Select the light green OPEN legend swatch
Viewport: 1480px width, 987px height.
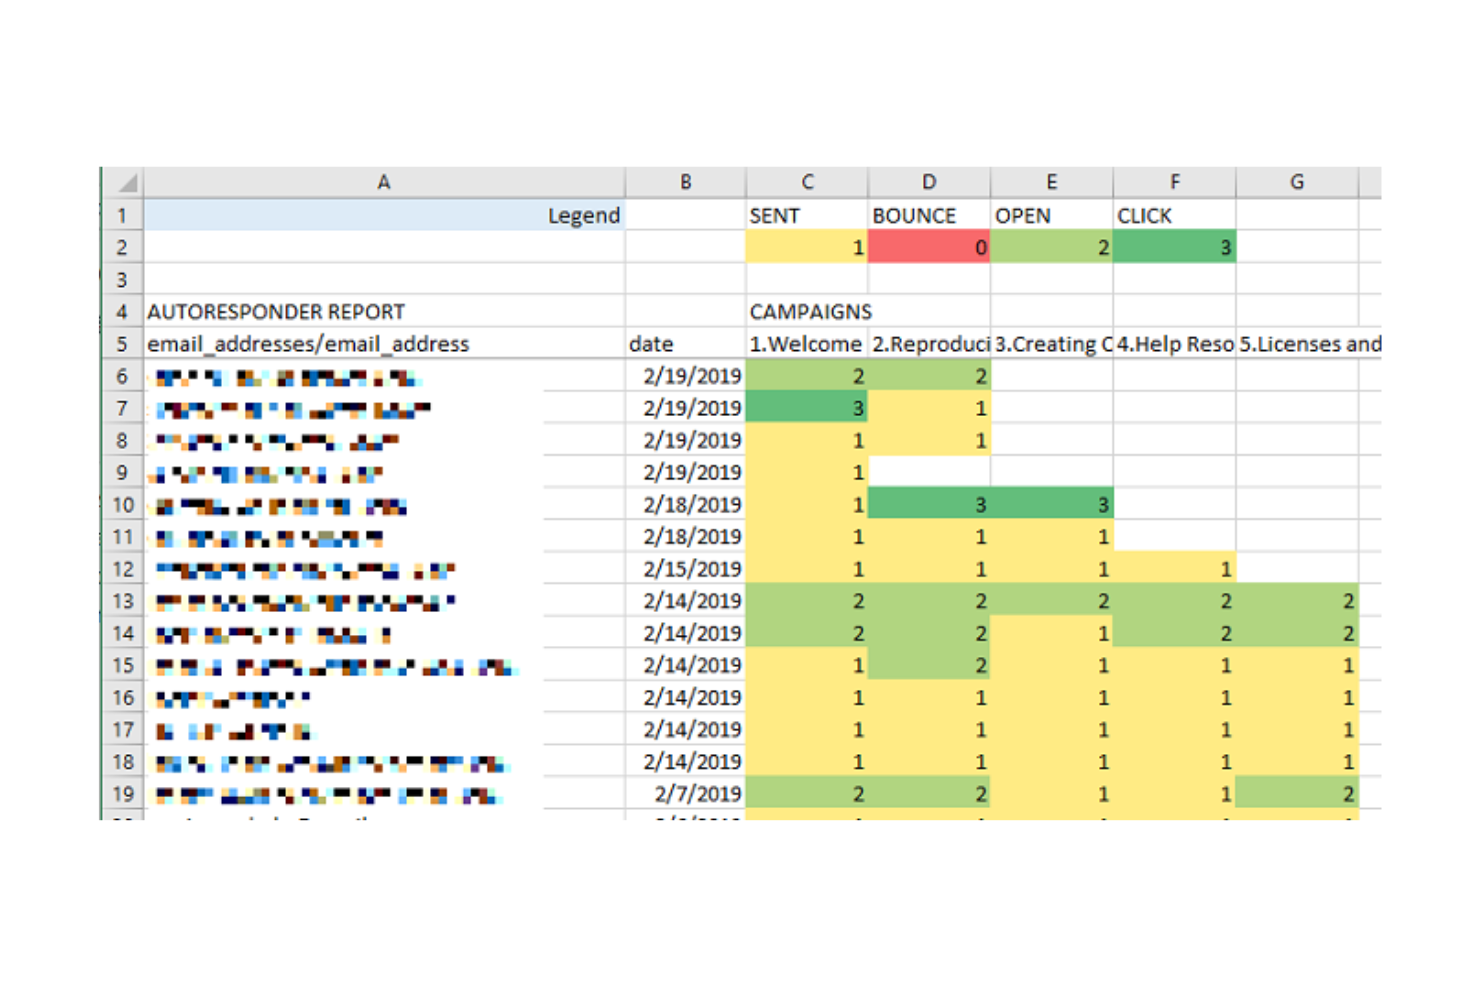[x=1051, y=247]
